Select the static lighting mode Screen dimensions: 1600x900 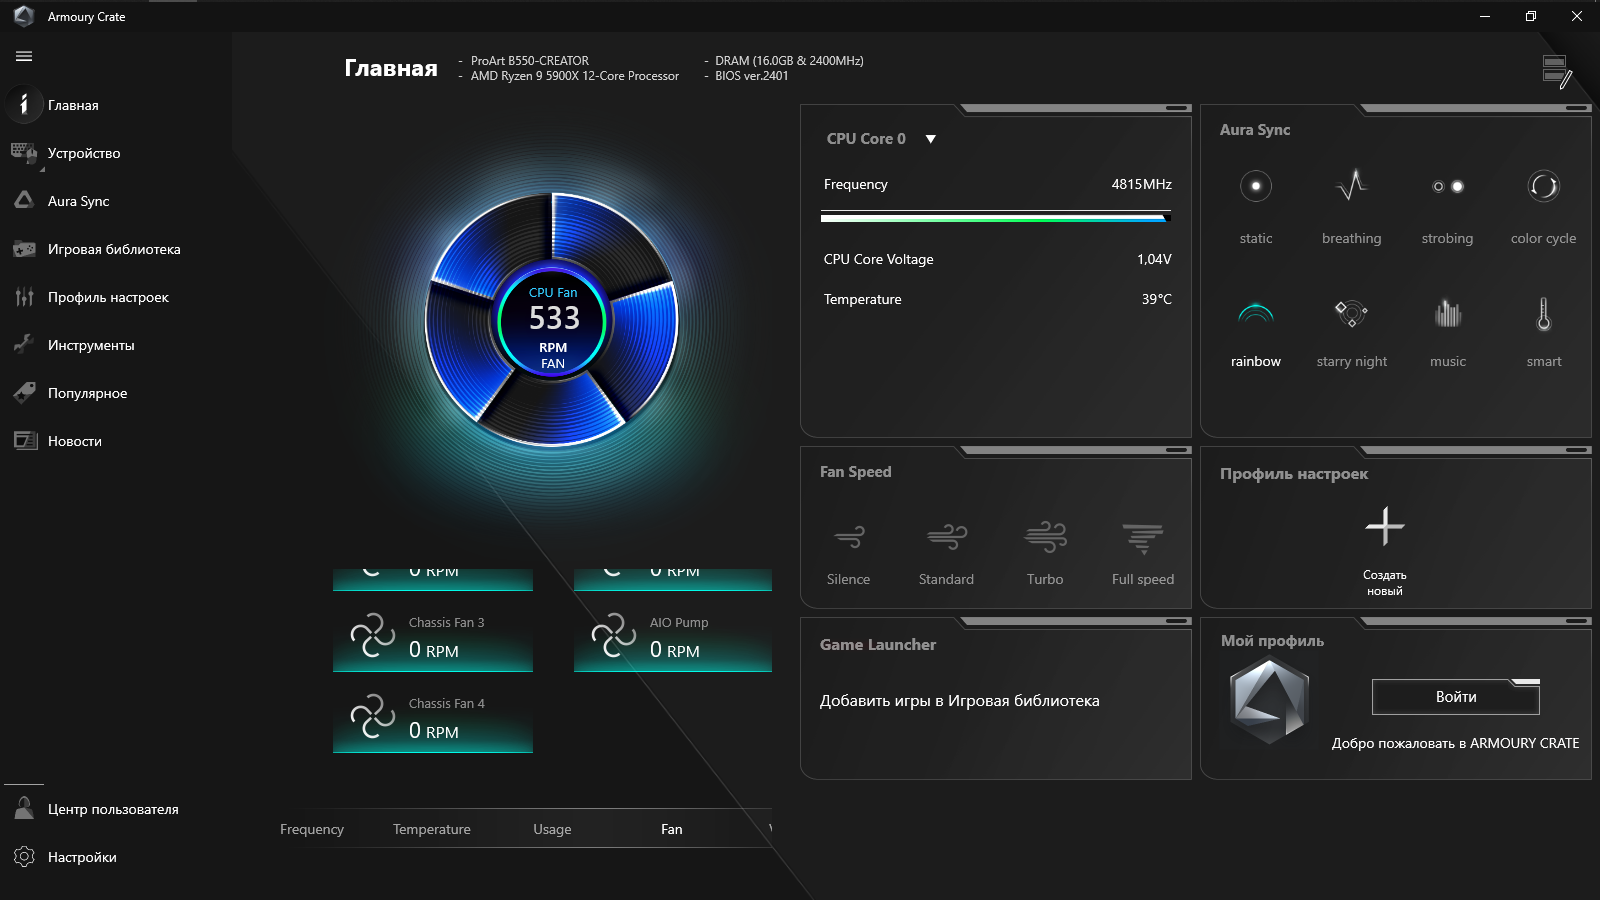(1255, 205)
